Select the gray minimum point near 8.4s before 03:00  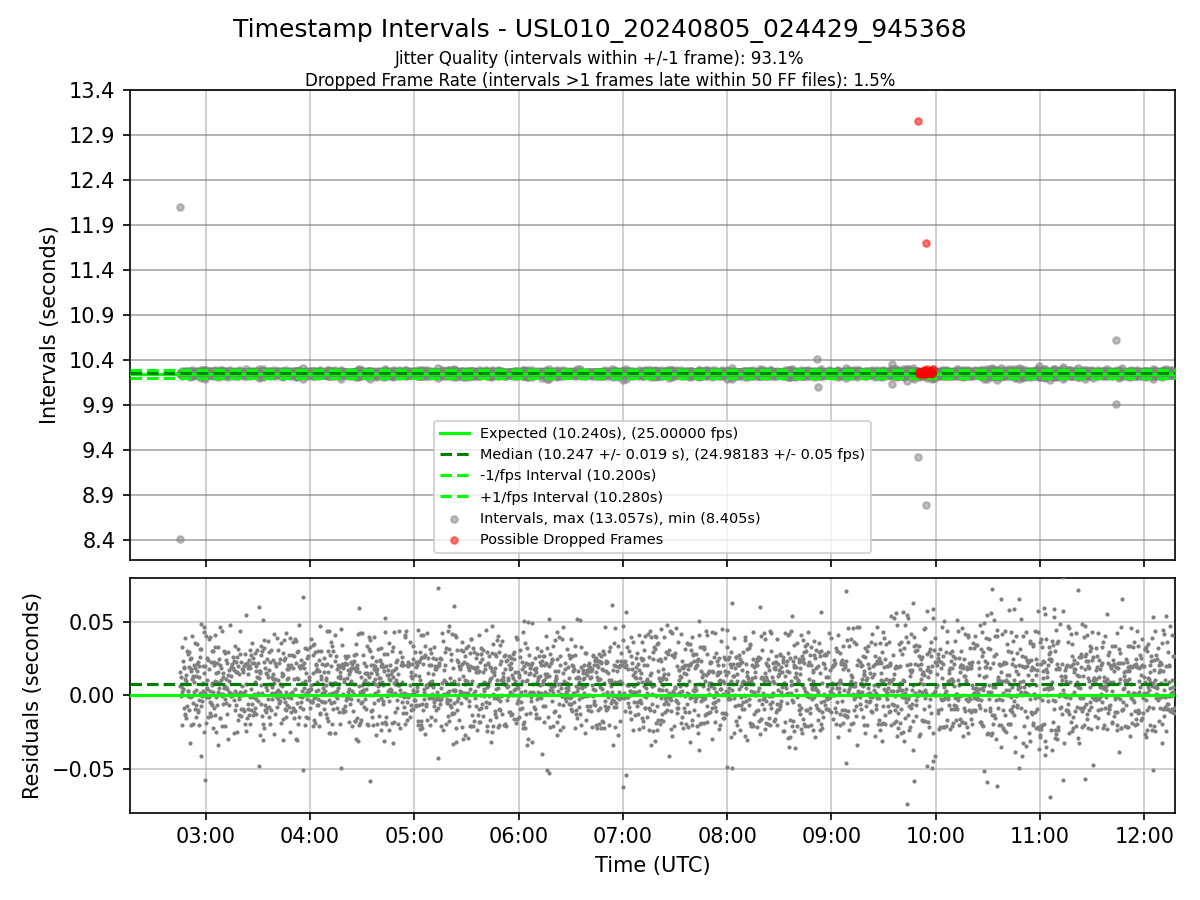tap(180, 539)
